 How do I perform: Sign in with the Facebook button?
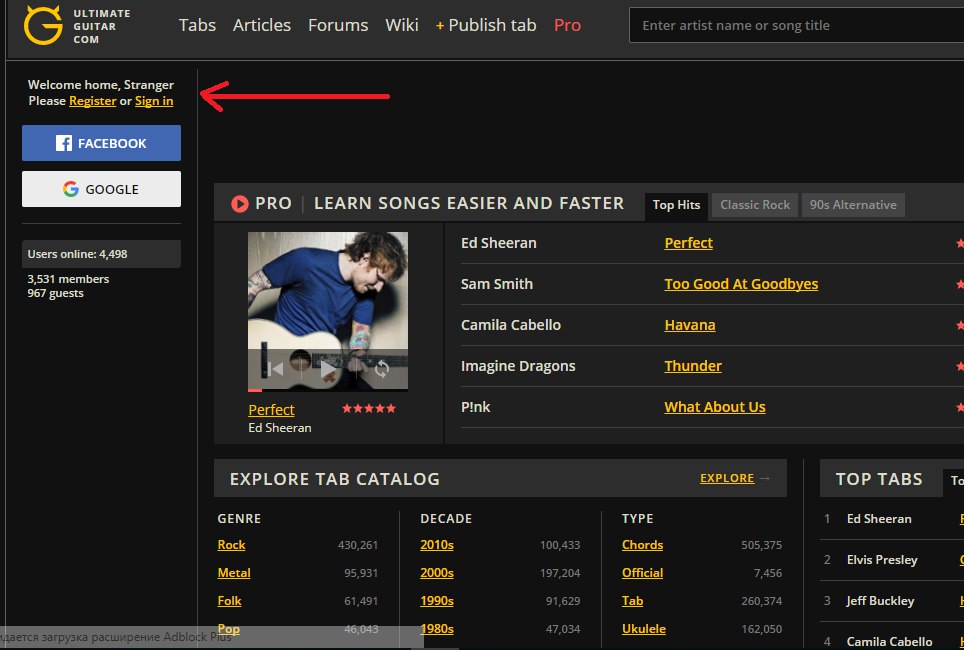pos(101,143)
